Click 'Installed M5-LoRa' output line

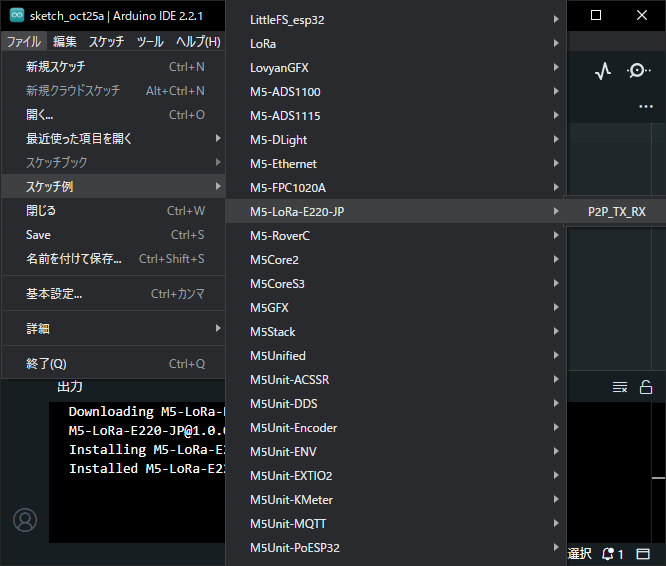pos(147,468)
